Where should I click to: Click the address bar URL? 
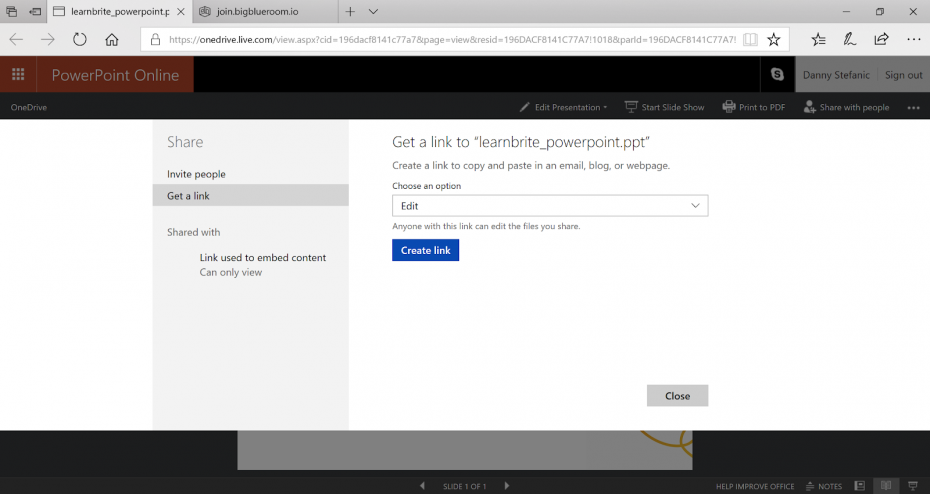tap(452, 40)
